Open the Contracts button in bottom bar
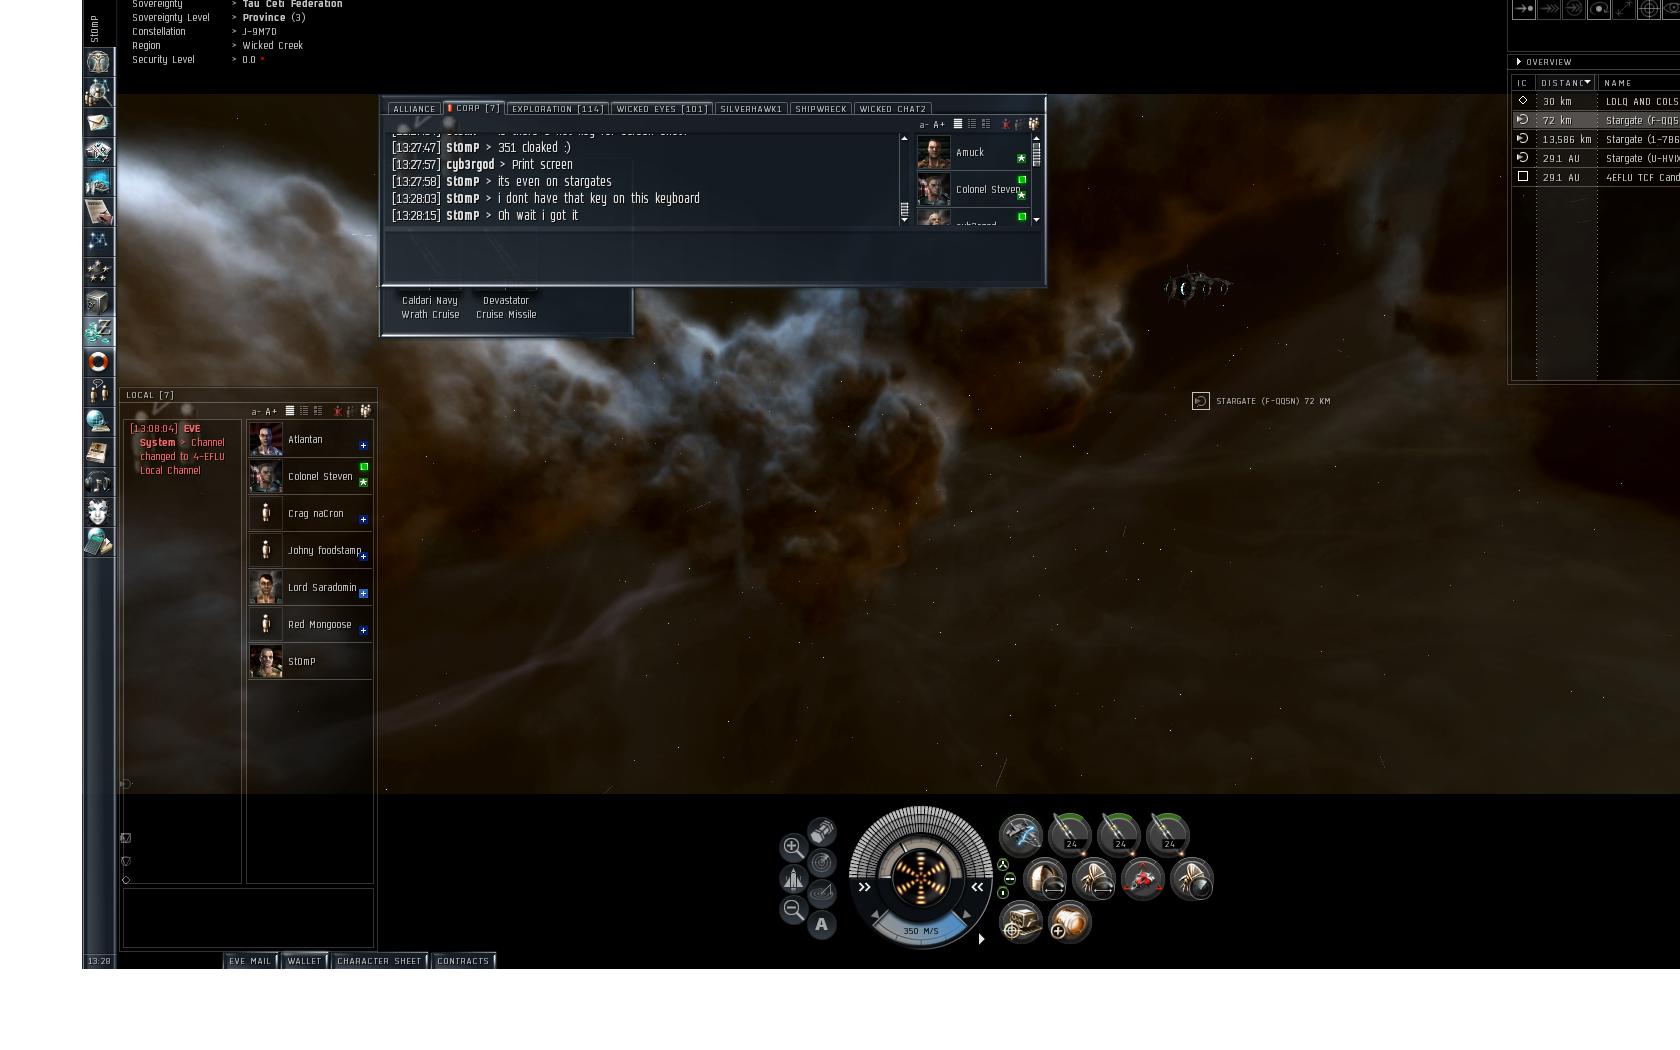 coord(464,961)
